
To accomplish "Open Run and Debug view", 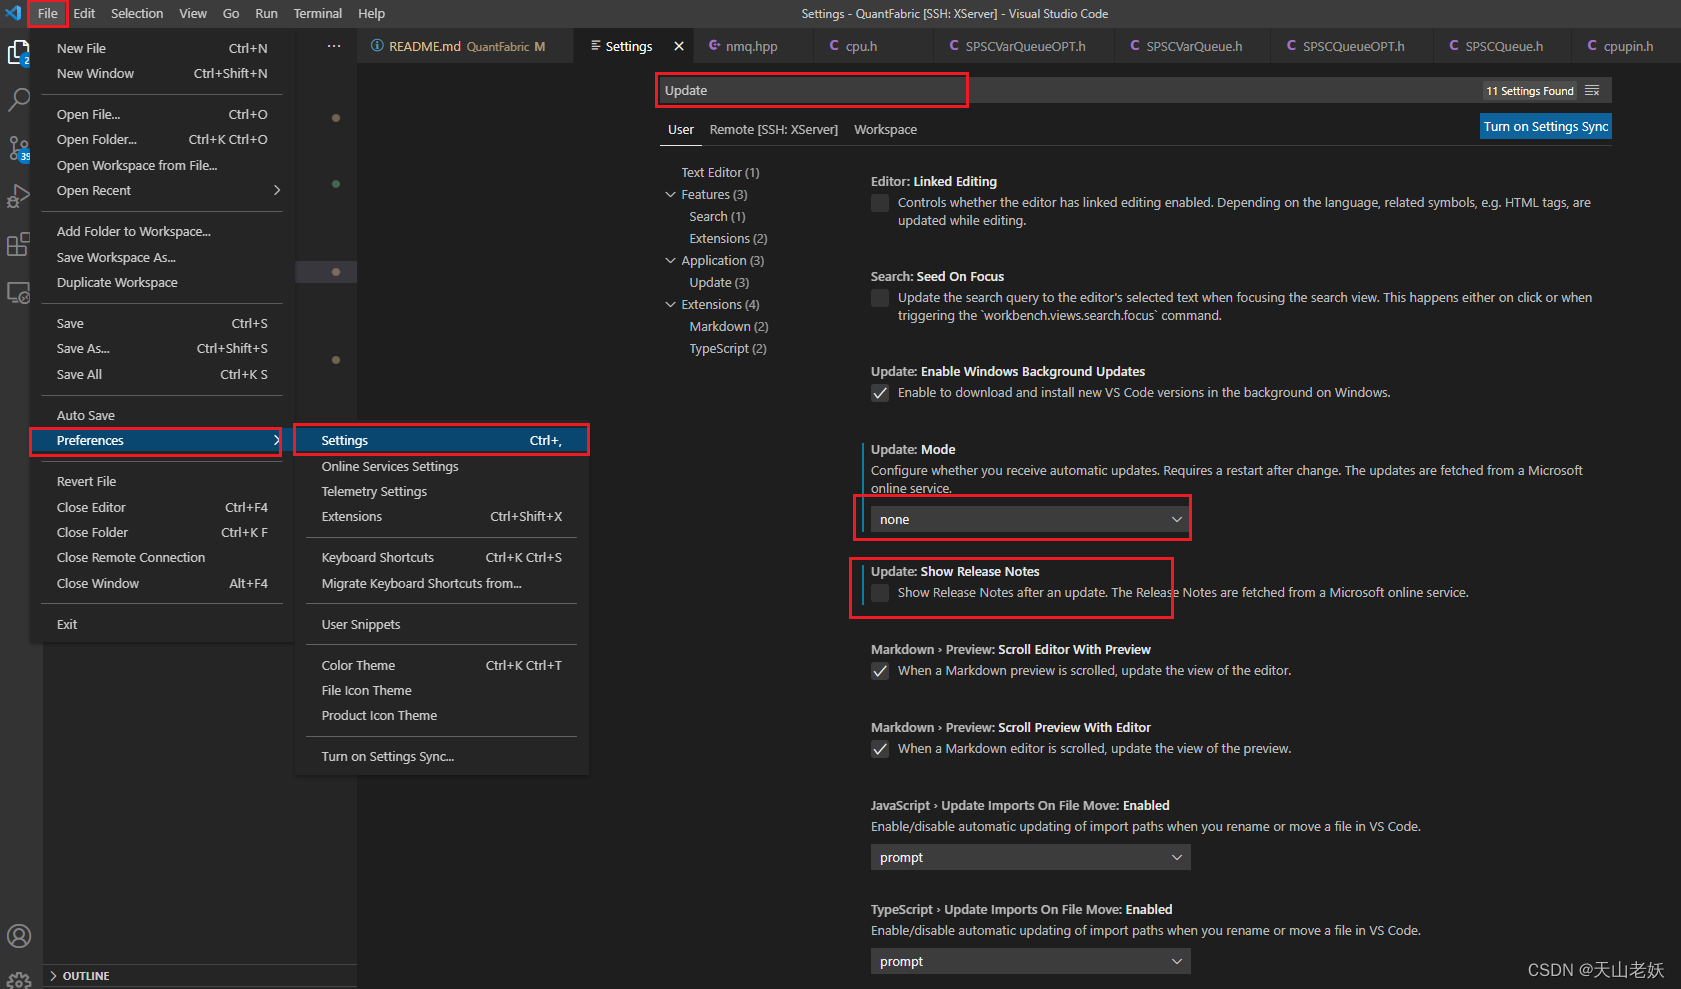I will tap(19, 196).
